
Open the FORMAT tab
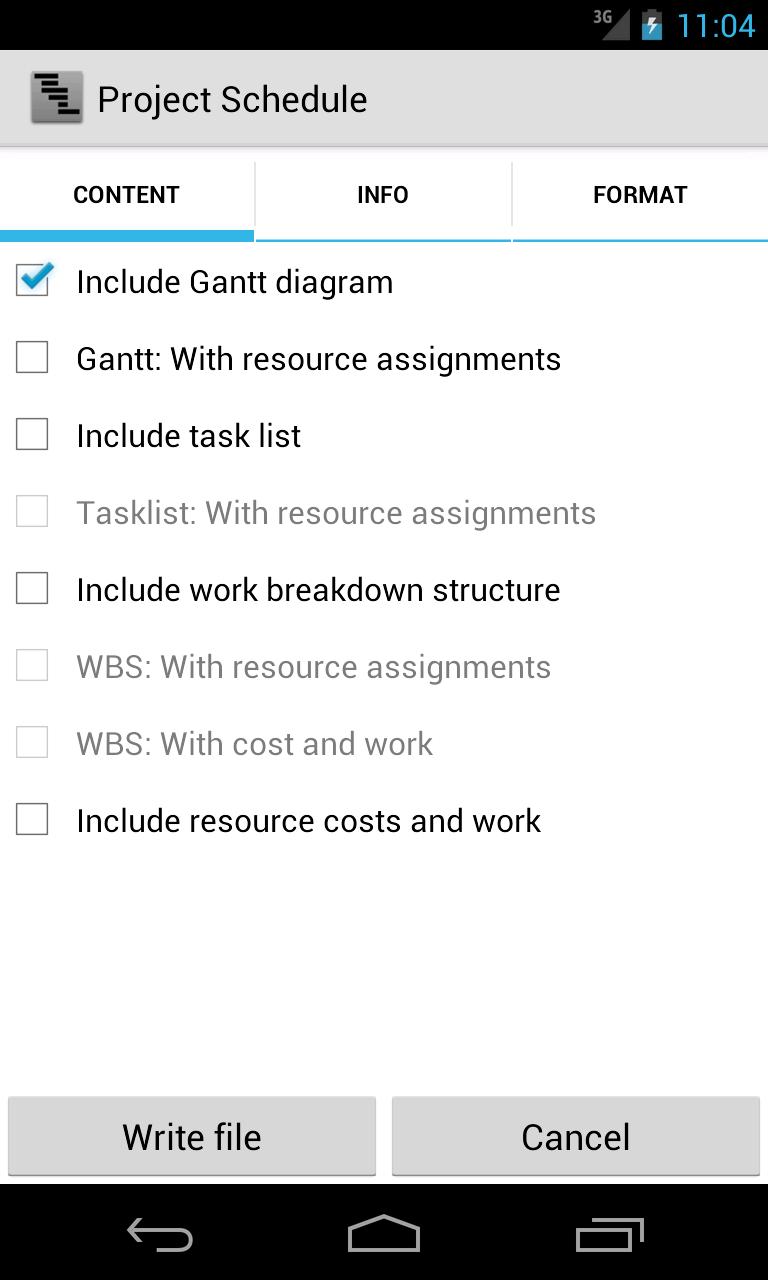pyautogui.click(x=640, y=195)
